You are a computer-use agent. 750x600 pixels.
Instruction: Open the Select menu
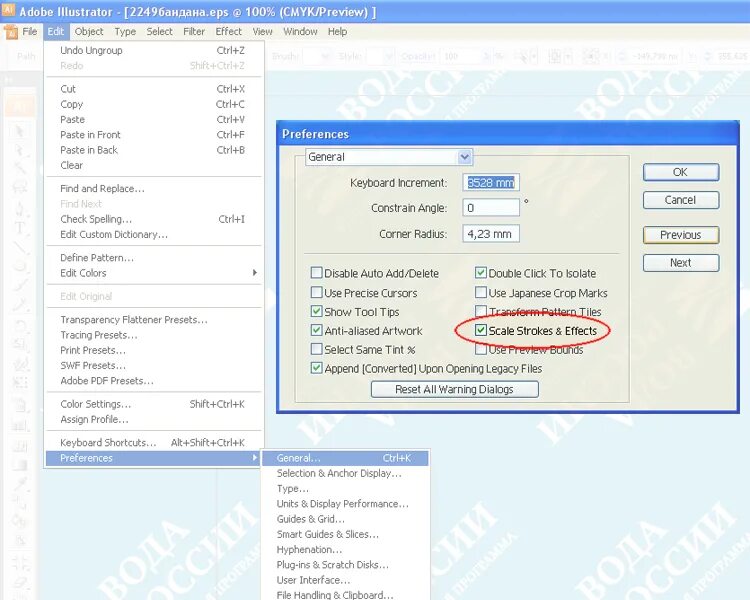point(159,32)
